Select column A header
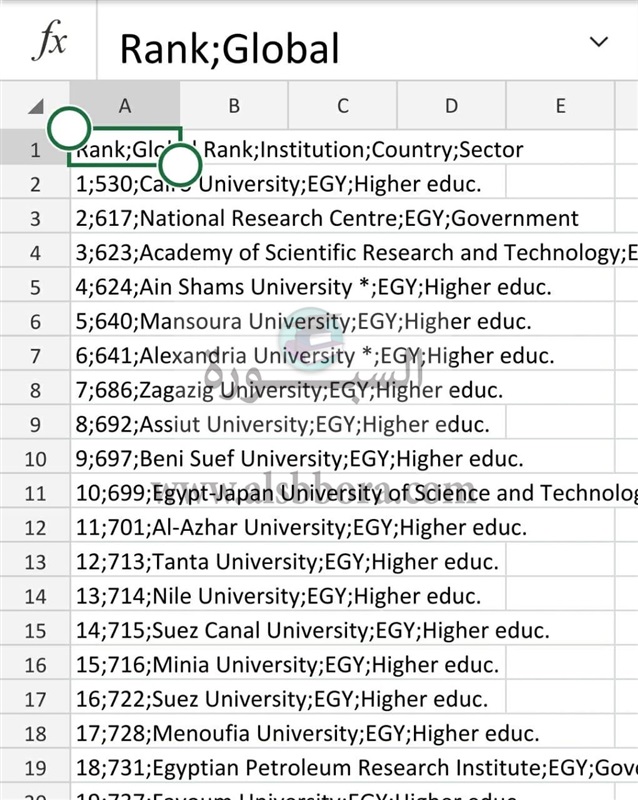The image size is (638, 800). tap(125, 106)
